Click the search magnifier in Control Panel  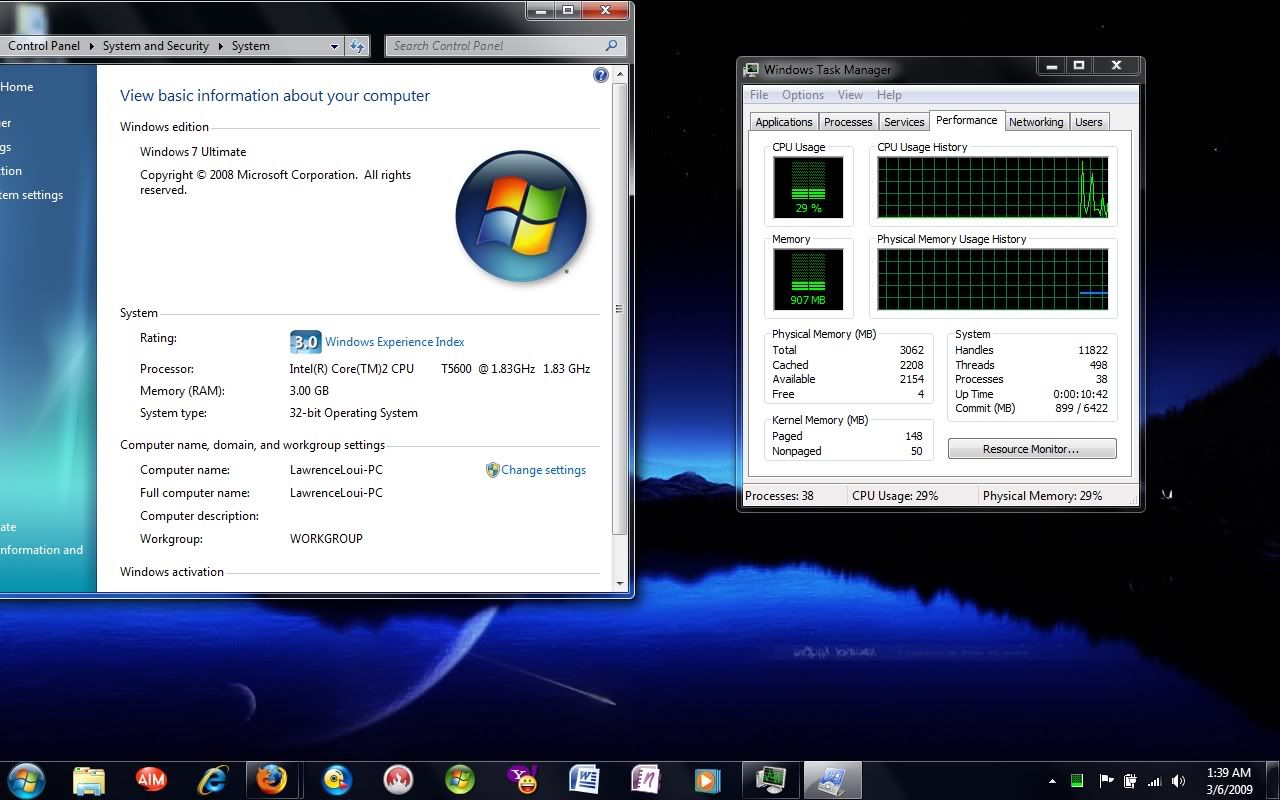coord(612,46)
